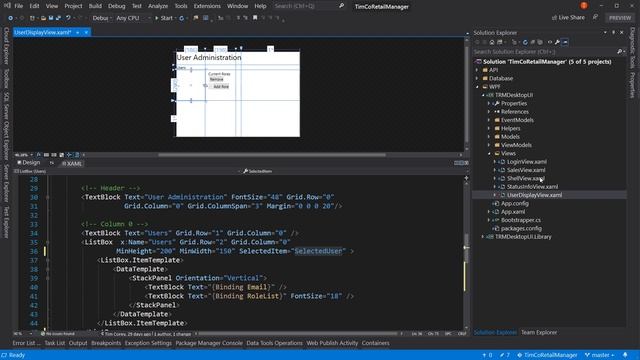Select packages.config in Solution Explorer

[x=521, y=229]
